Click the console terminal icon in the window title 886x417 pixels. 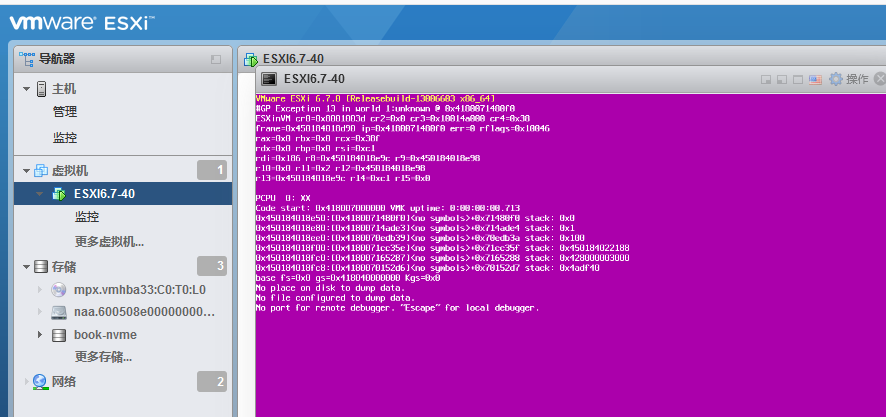[271, 79]
